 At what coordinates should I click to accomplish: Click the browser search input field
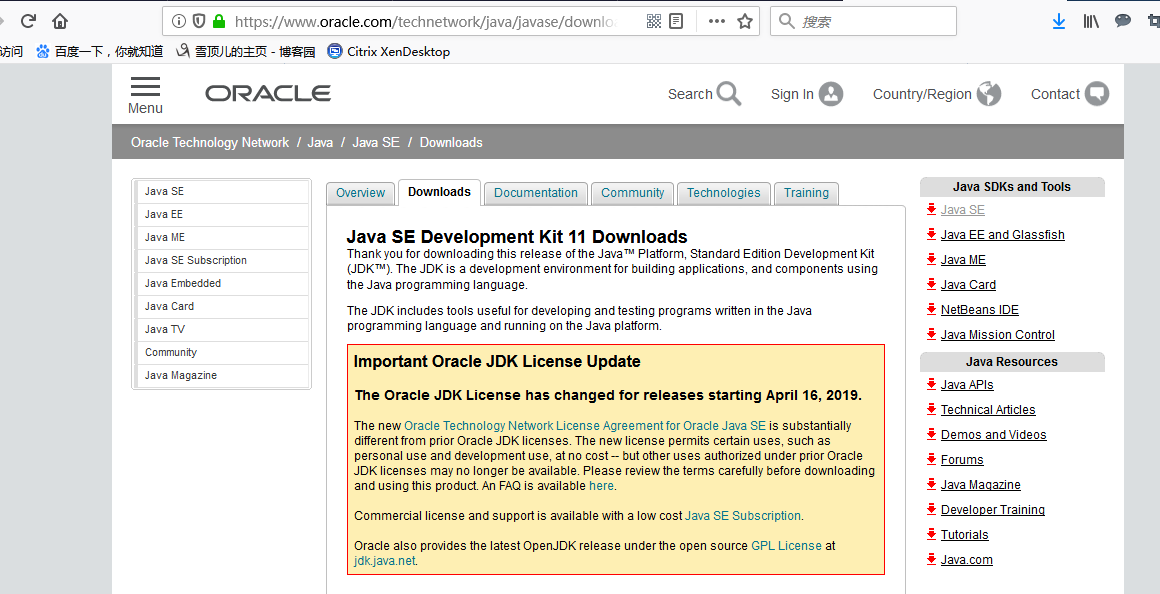(863, 21)
